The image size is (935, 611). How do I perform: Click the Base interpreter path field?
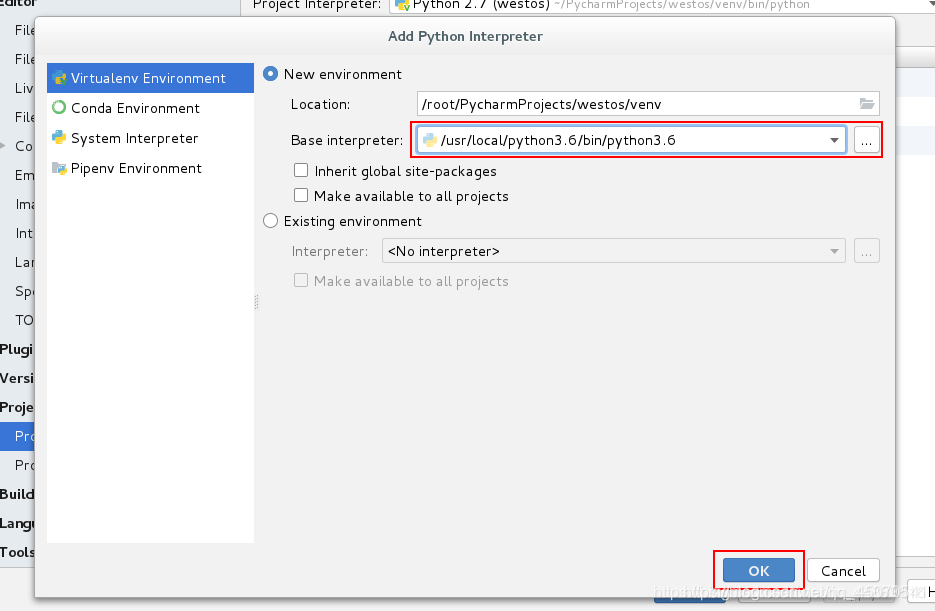pyautogui.click(x=631, y=140)
